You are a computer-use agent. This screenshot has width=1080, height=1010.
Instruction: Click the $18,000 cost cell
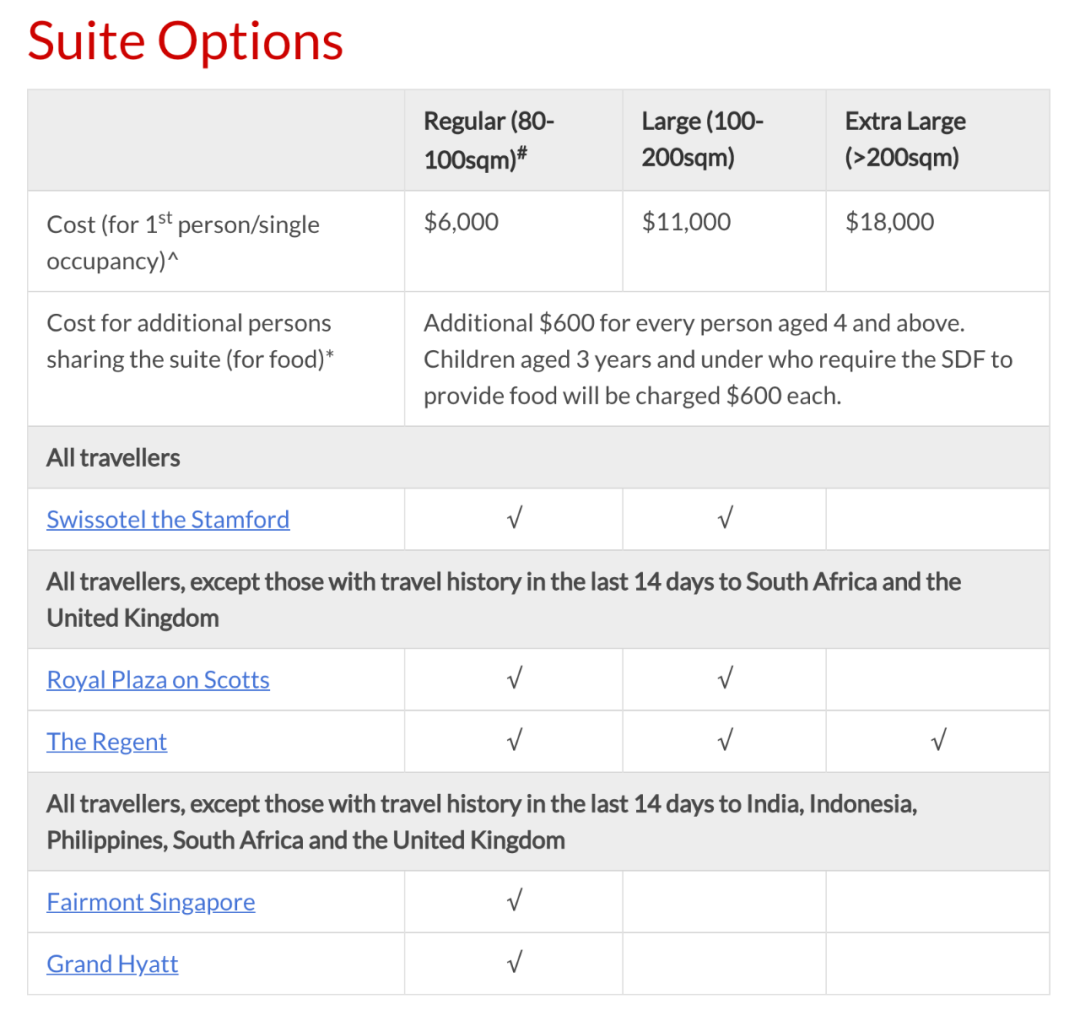pyautogui.click(x=889, y=222)
